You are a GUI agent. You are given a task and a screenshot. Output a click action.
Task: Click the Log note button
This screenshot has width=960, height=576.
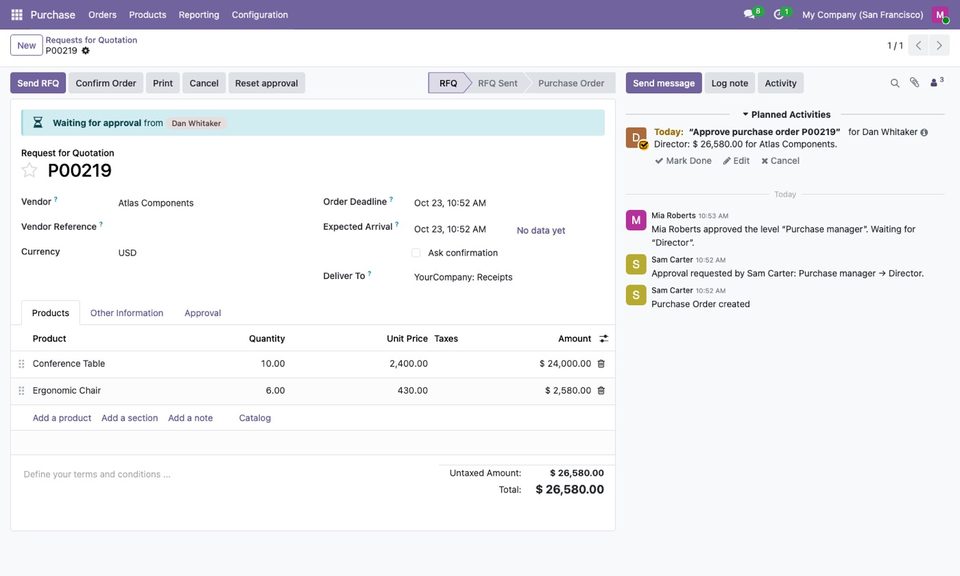tap(730, 83)
